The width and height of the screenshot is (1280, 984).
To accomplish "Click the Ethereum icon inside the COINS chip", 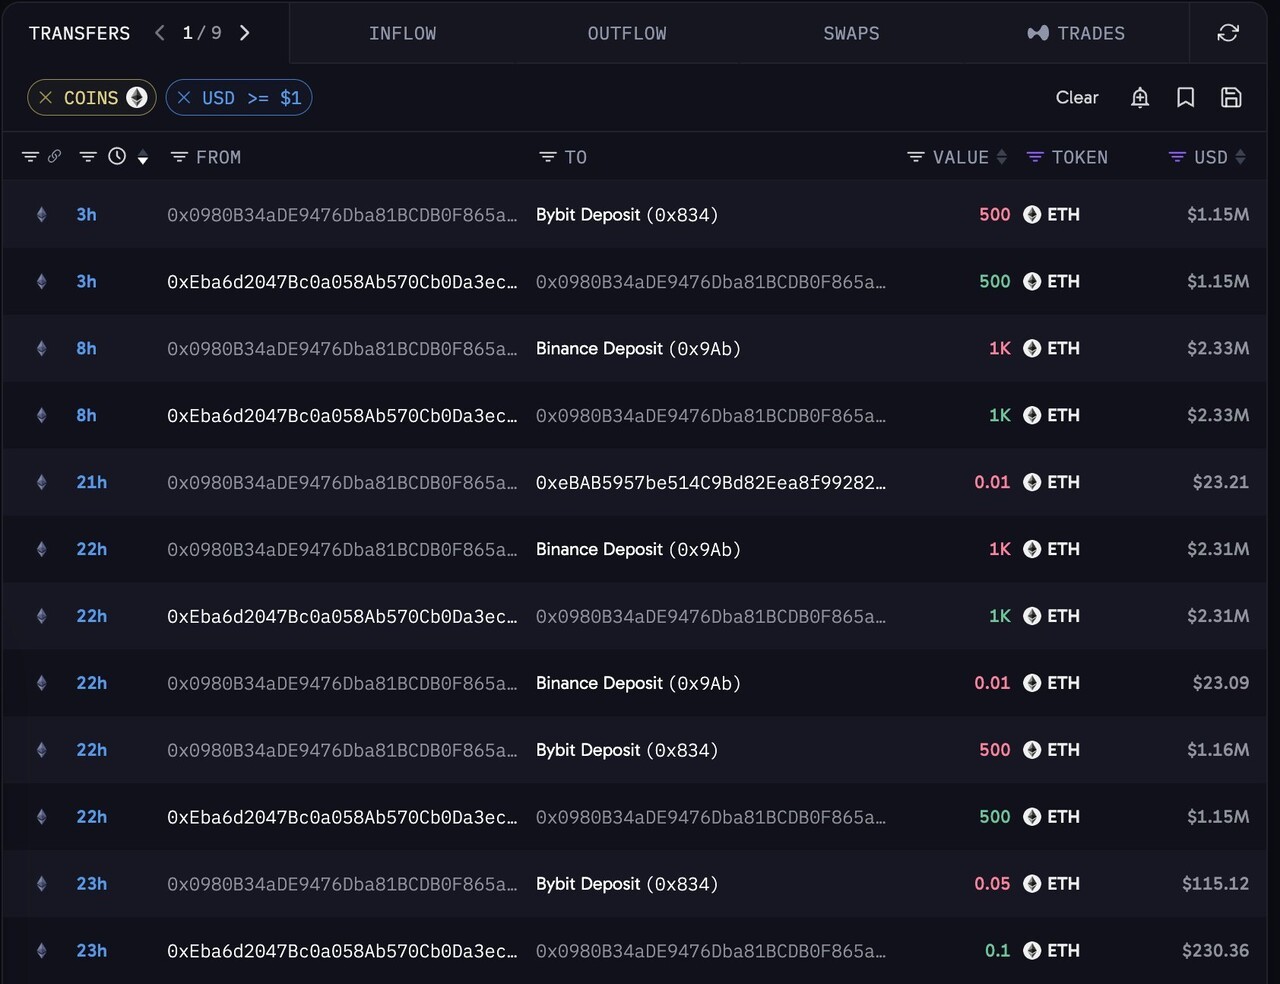I will click(x=137, y=97).
